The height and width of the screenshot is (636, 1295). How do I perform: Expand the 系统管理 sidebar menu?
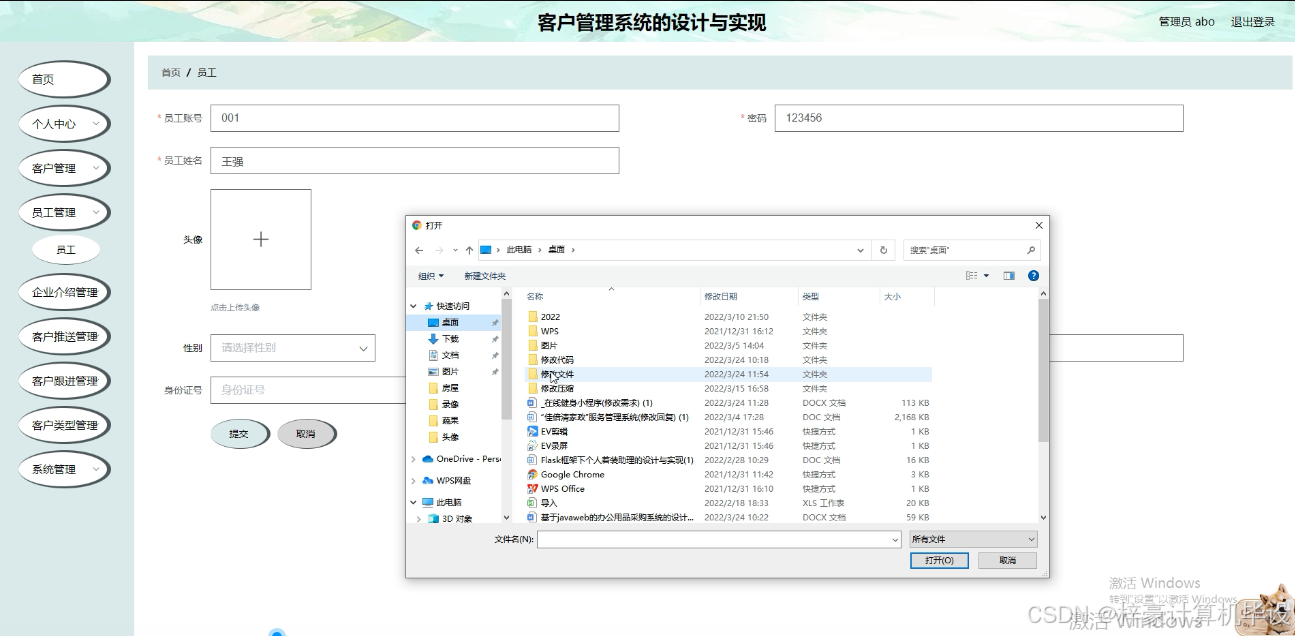[63, 467]
